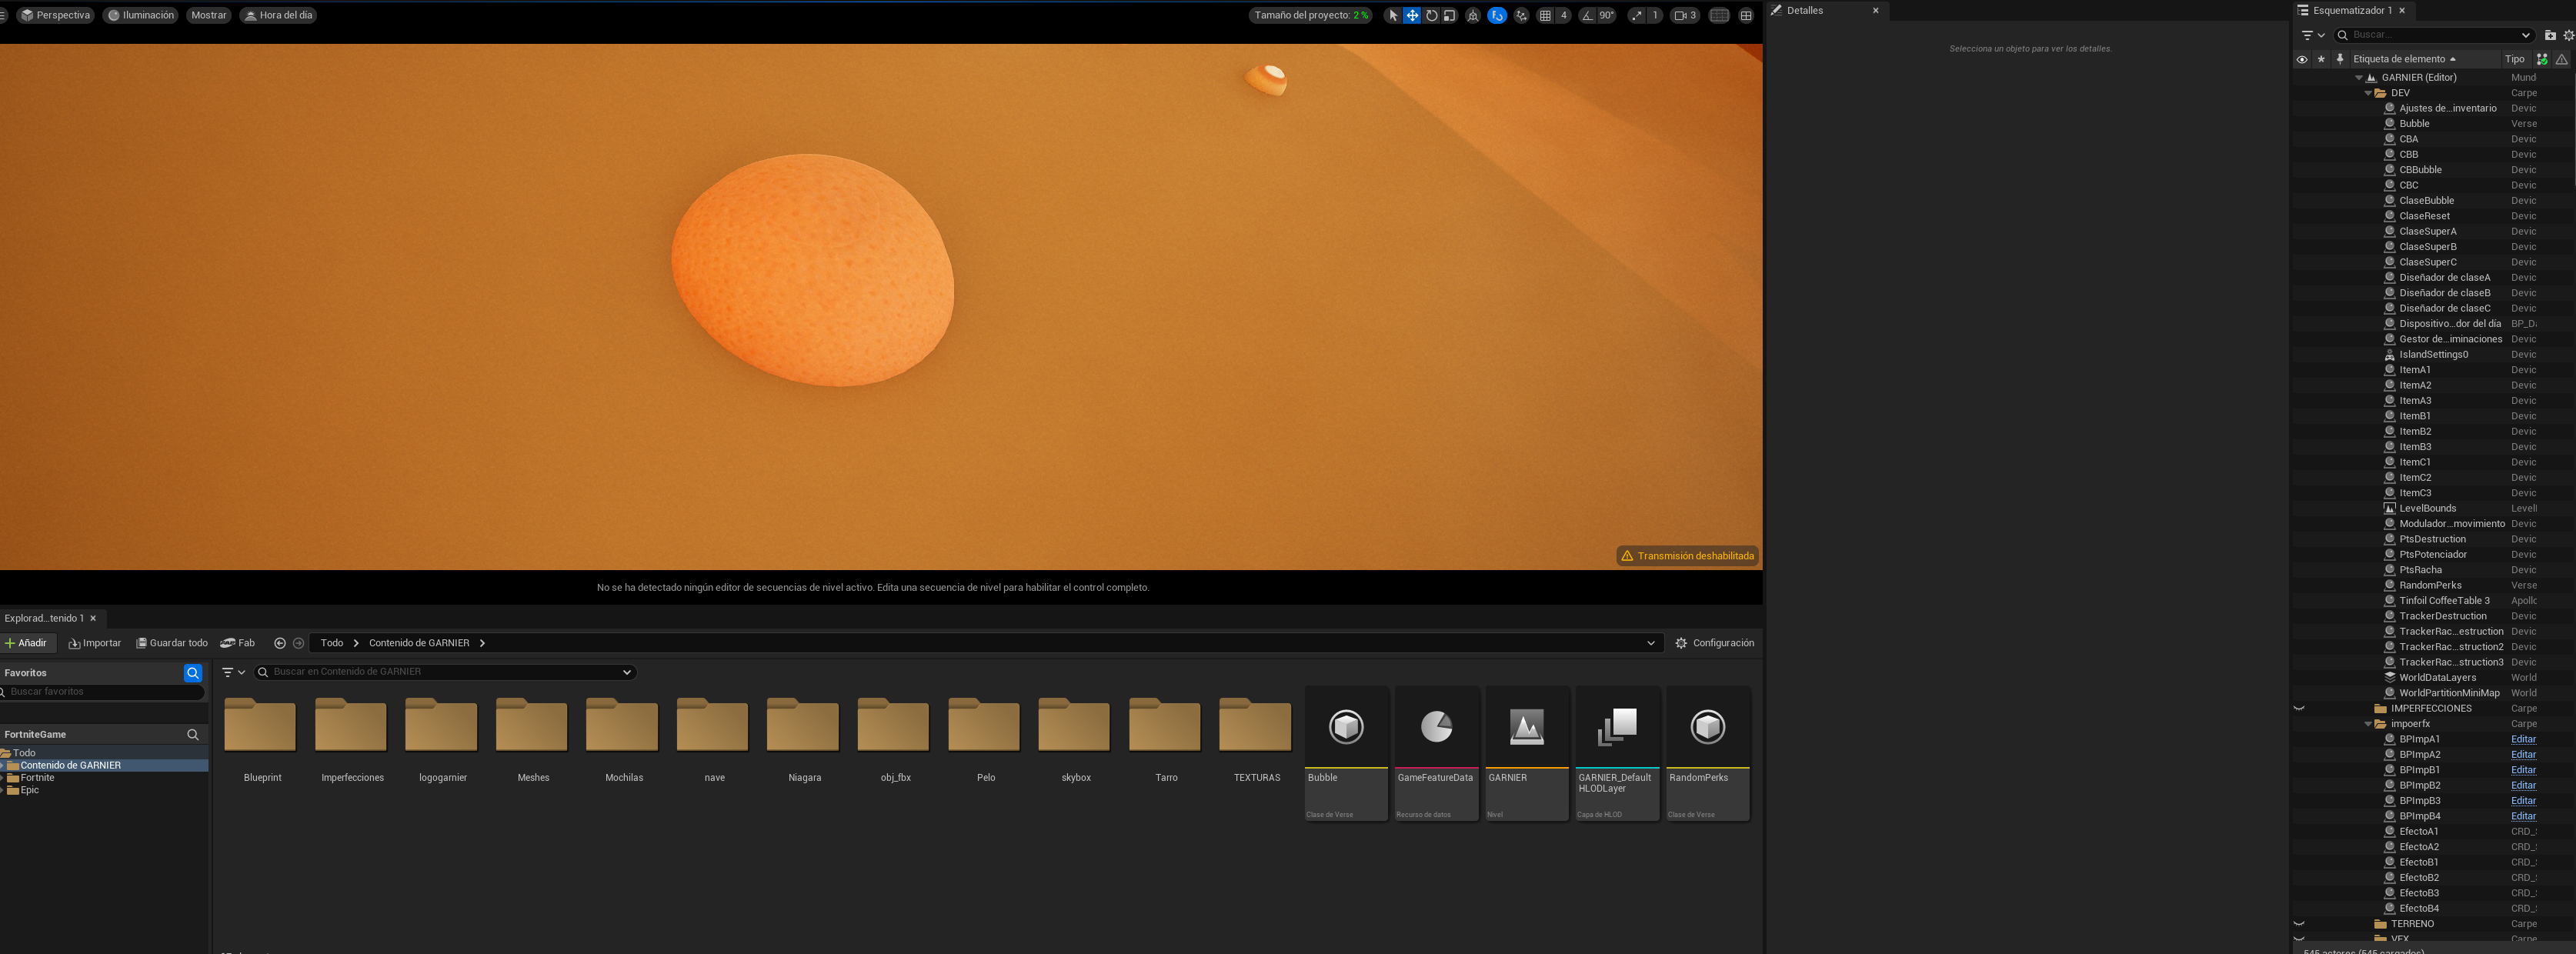Click Editar link for BPImpA1

pos(2522,739)
